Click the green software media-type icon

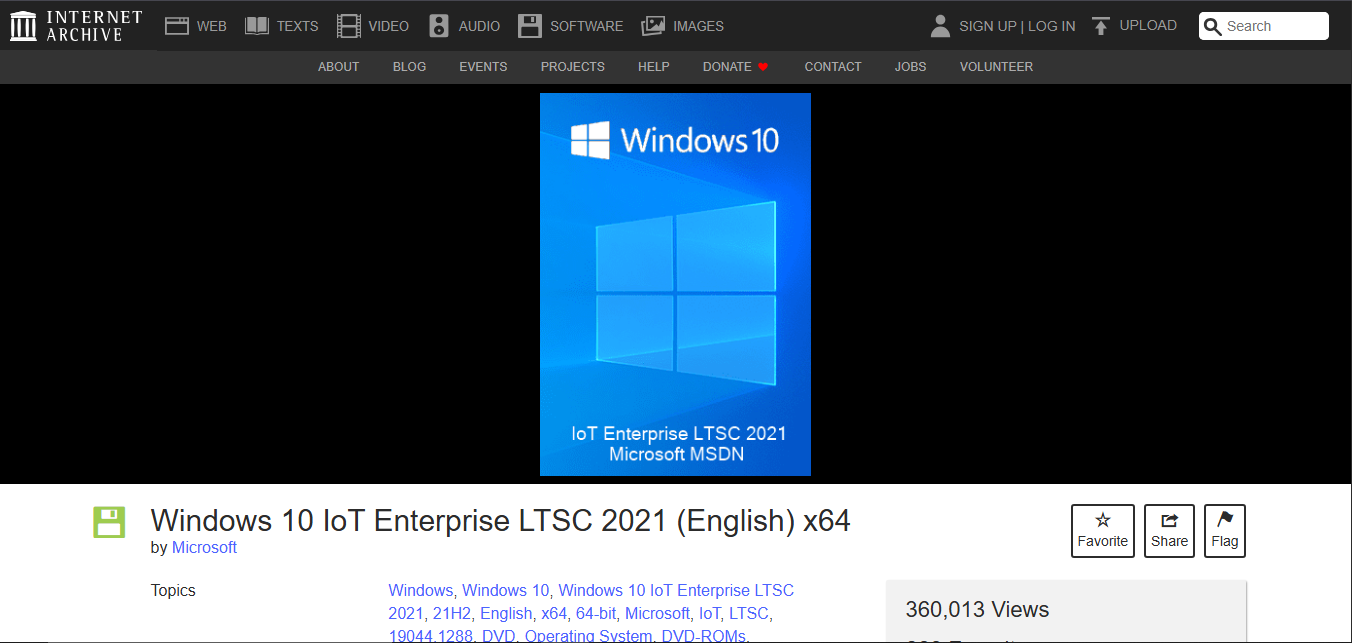tap(109, 522)
